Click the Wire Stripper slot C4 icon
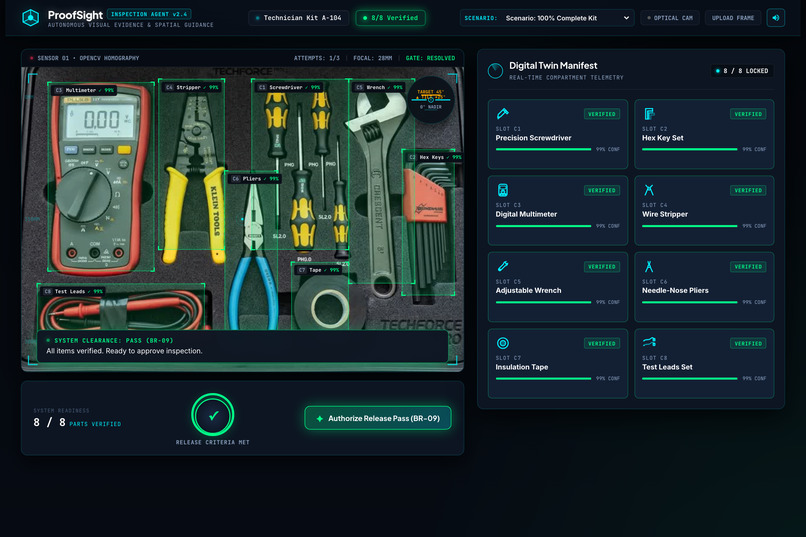The height and width of the screenshot is (537, 806). tap(649, 190)
